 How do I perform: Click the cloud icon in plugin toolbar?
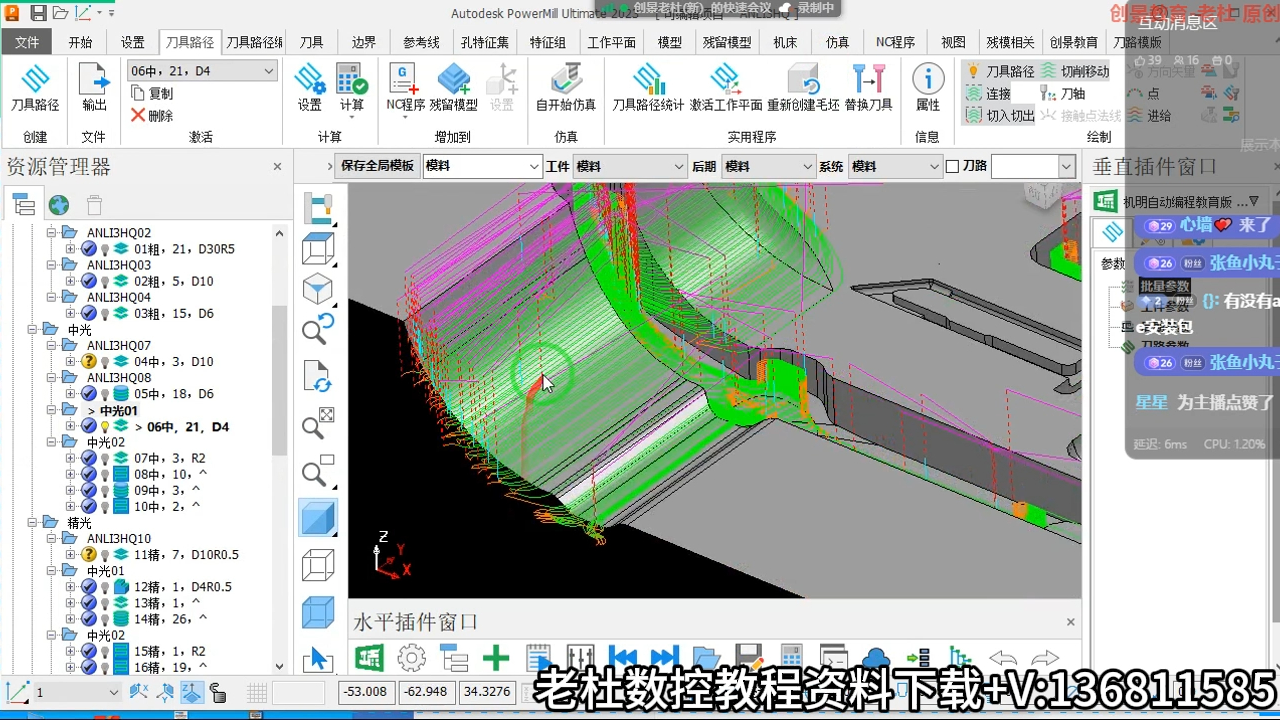pos(876,658)
